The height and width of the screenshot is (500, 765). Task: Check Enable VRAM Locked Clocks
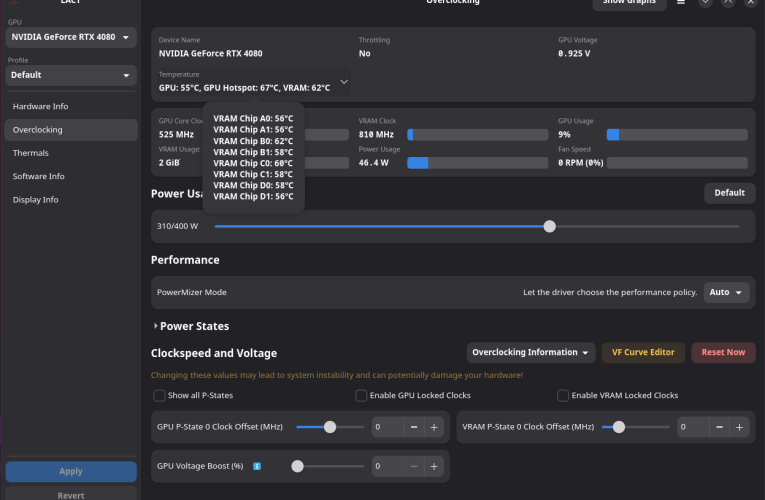click(x=563, y=396)
